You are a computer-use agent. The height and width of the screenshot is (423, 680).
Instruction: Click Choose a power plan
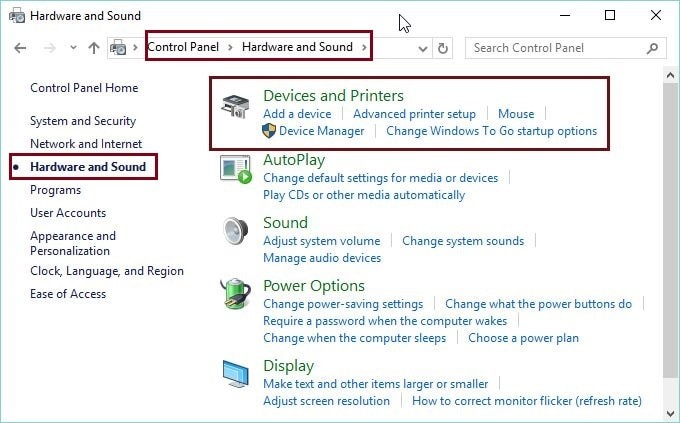tap(523, 338)
